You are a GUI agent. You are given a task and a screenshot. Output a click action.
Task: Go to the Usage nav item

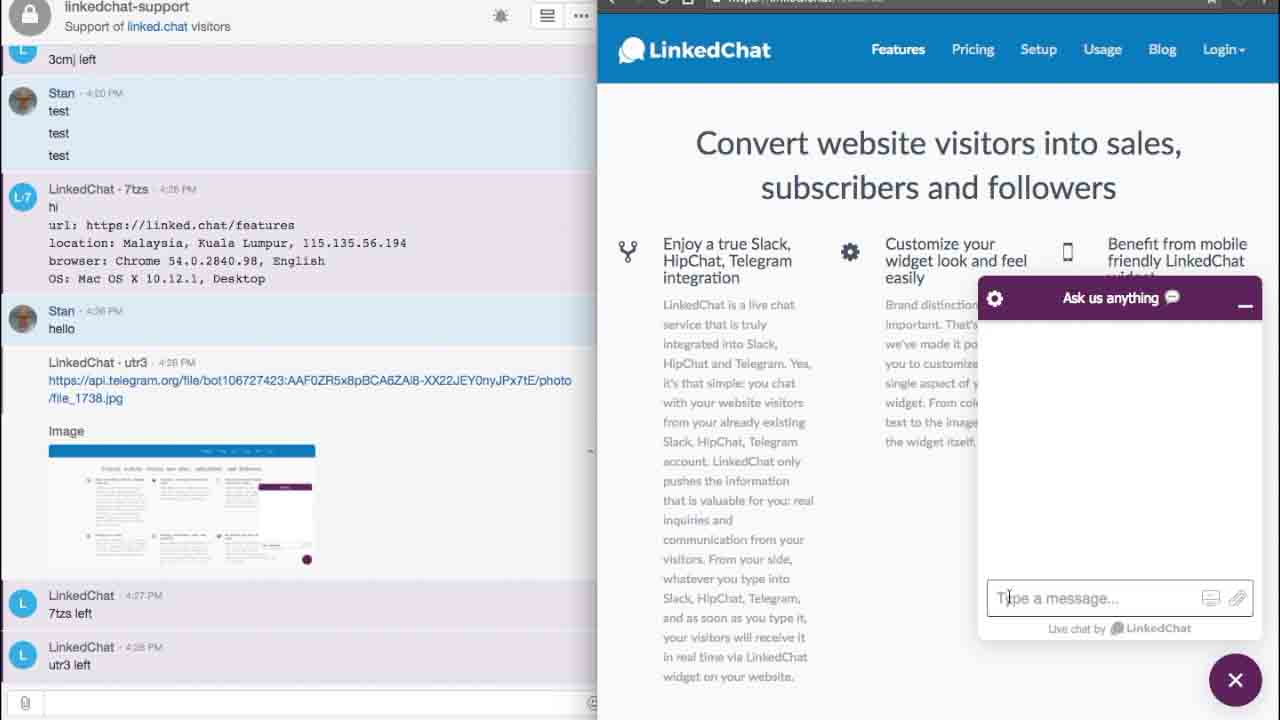click(1102, 49)
